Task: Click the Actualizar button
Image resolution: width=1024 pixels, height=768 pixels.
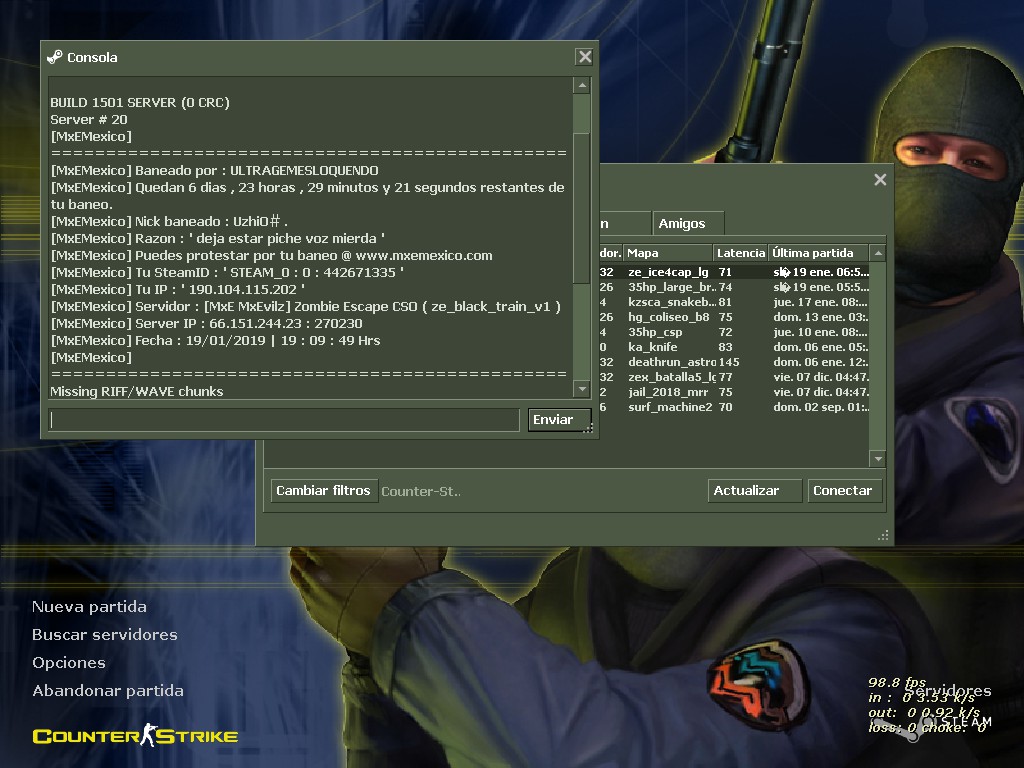Action: (x=754, y=490)
